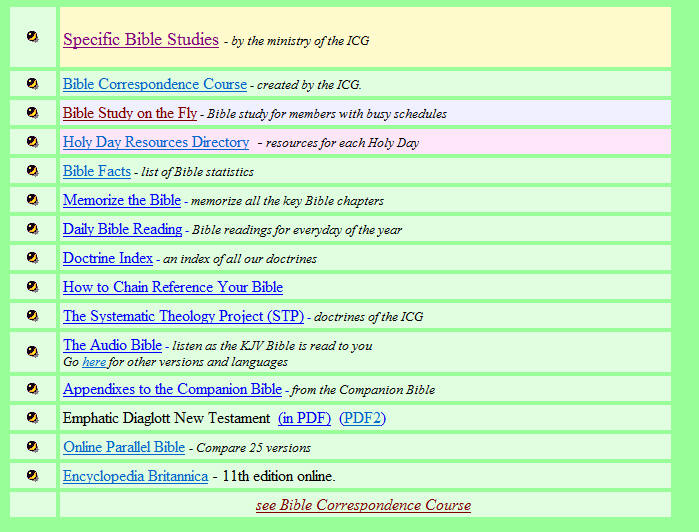Select text 'Emphatic Diaglott New Testament'

pyautogui.click(x=166, y=418)
